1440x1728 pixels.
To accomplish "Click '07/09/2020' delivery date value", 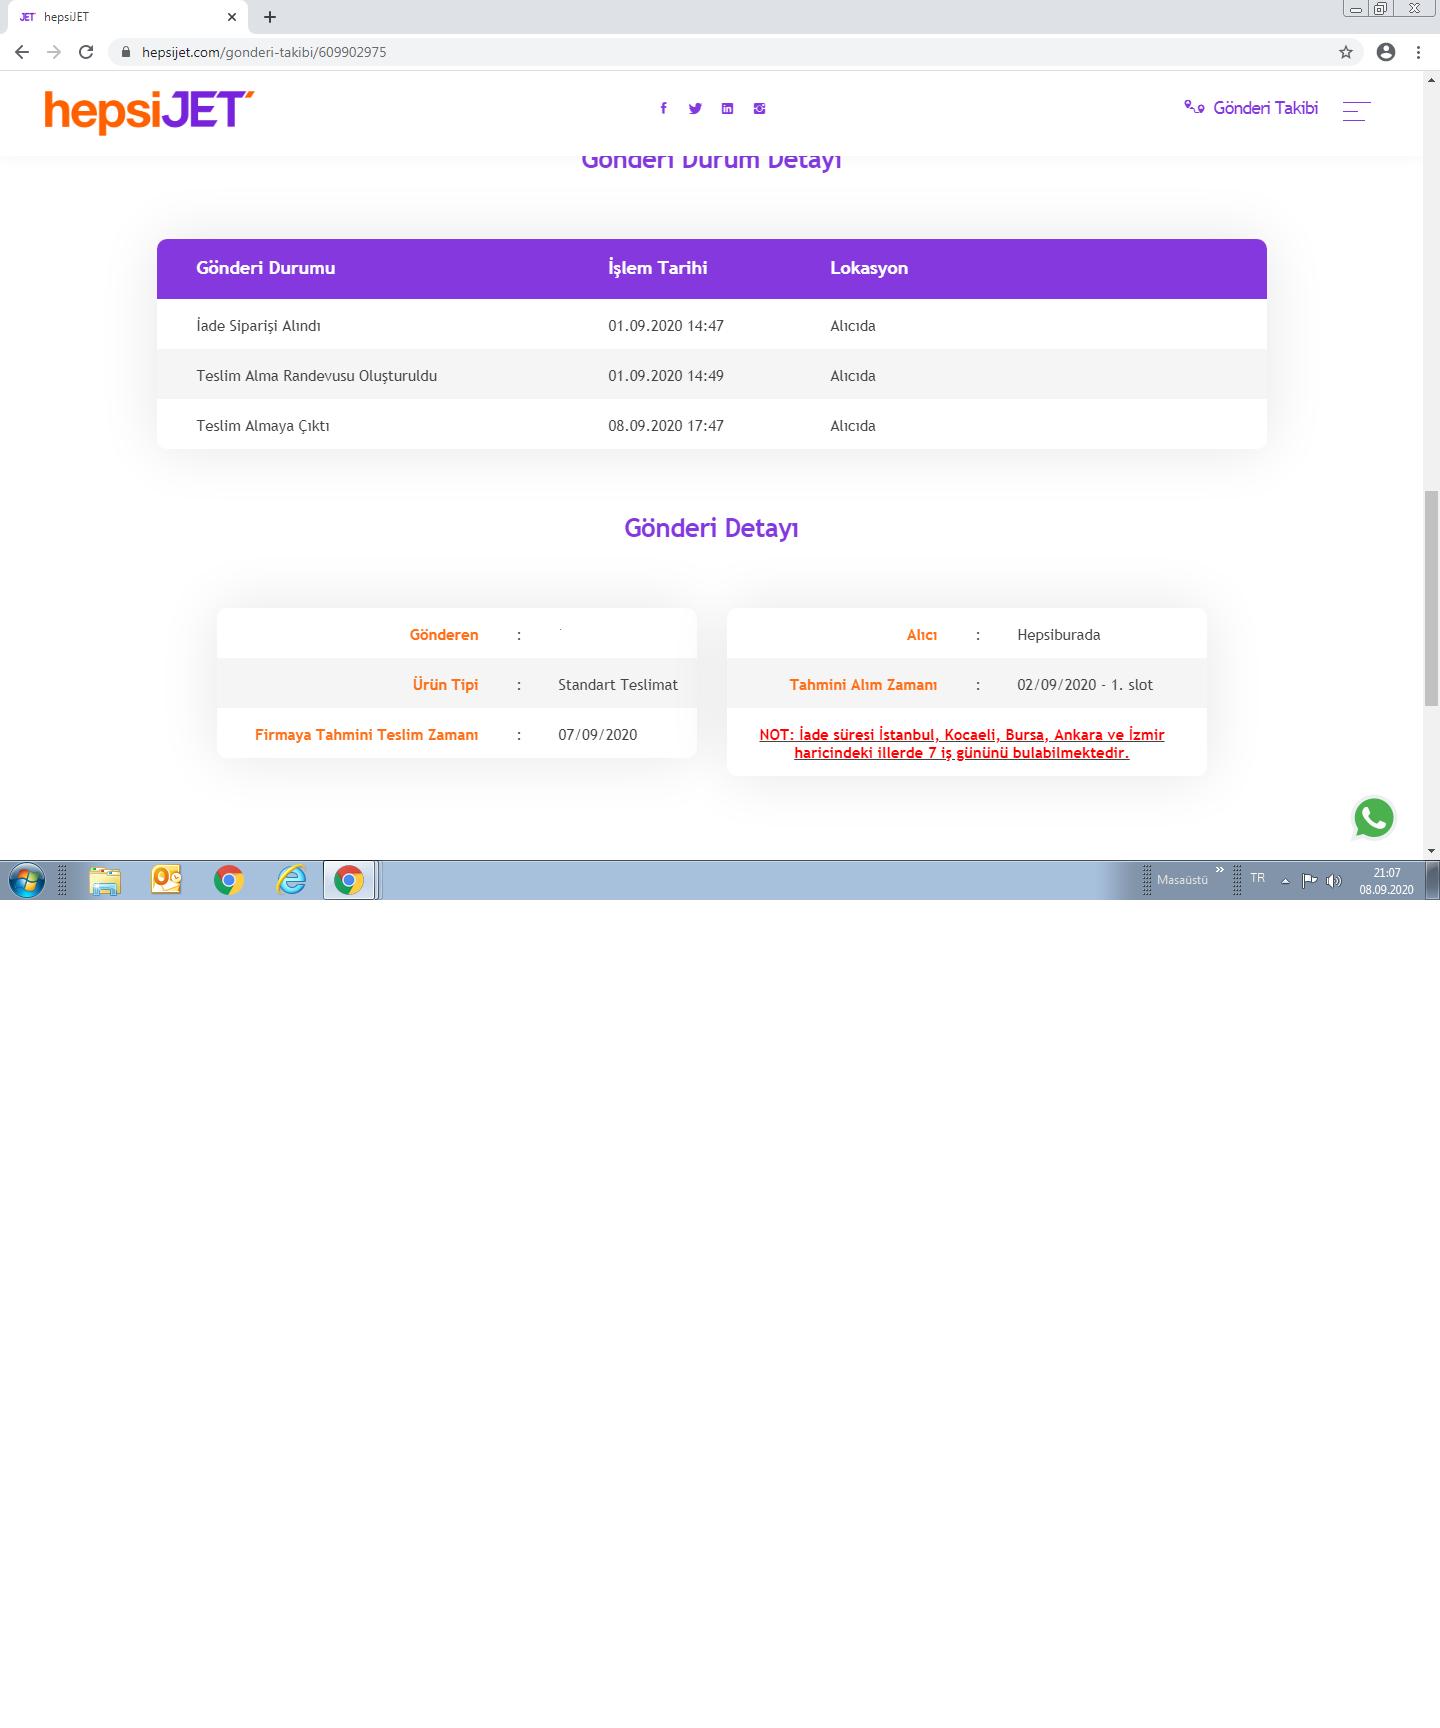I will click(x=598, y=735).
